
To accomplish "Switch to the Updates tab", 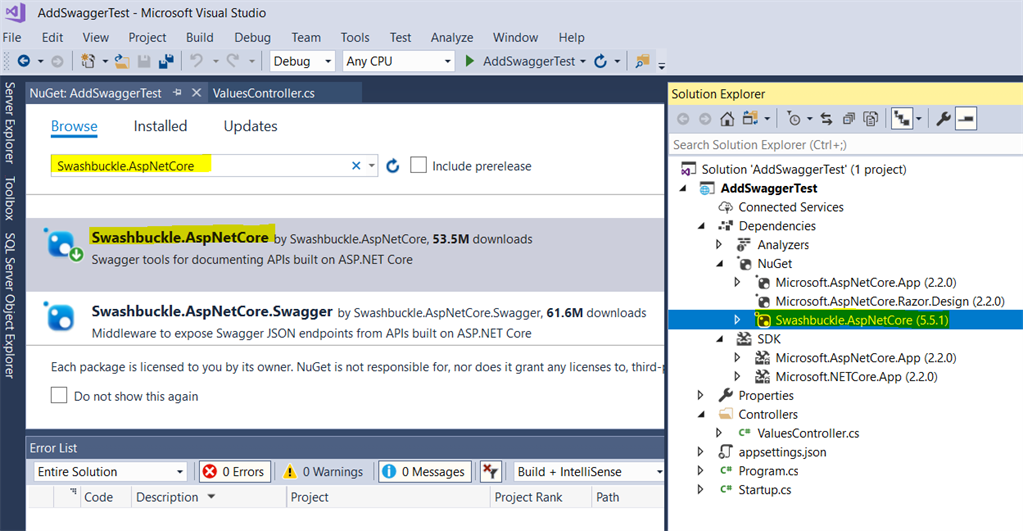I will point(251,126).
